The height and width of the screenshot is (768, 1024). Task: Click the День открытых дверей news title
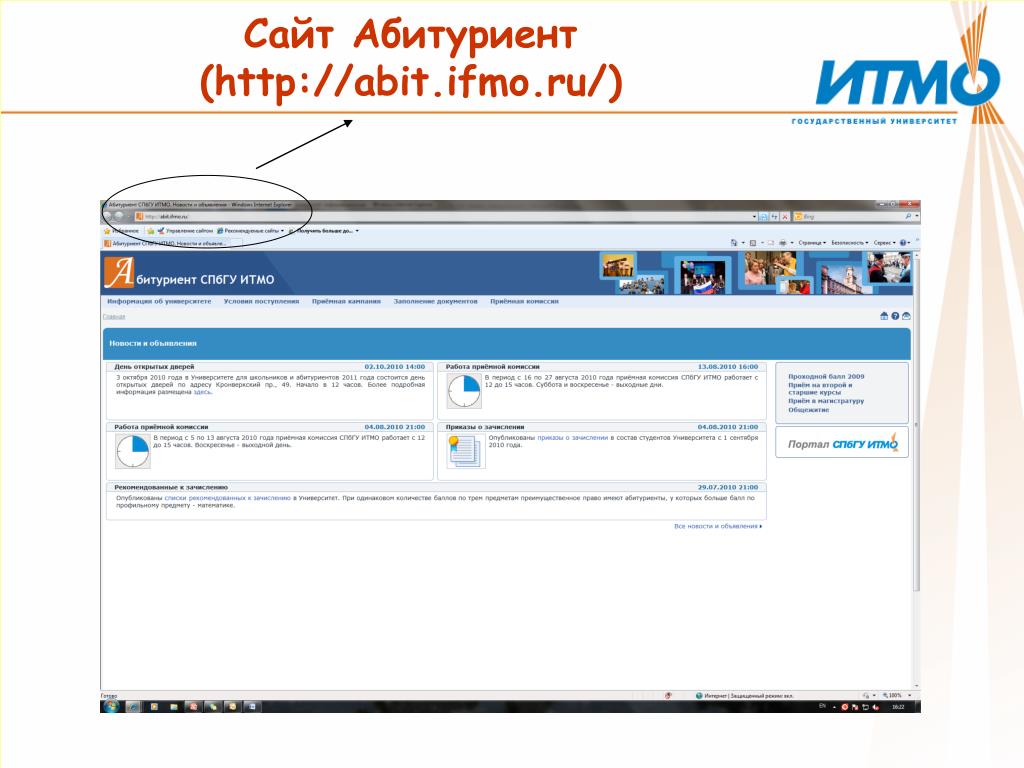click(154, 367)
